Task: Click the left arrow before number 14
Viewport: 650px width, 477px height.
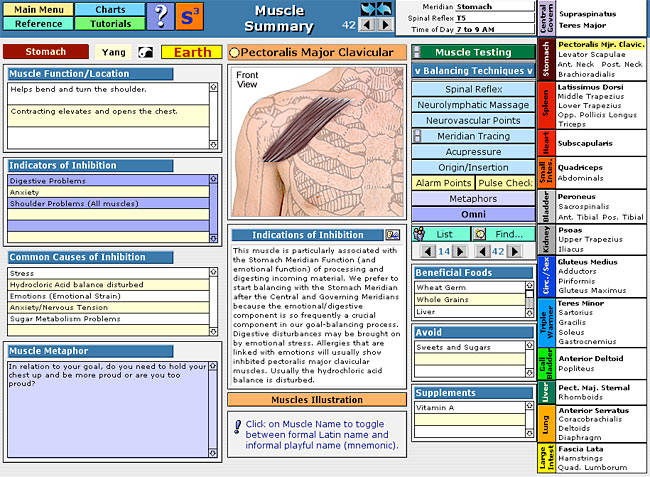Action: click(x=428, y=251)
